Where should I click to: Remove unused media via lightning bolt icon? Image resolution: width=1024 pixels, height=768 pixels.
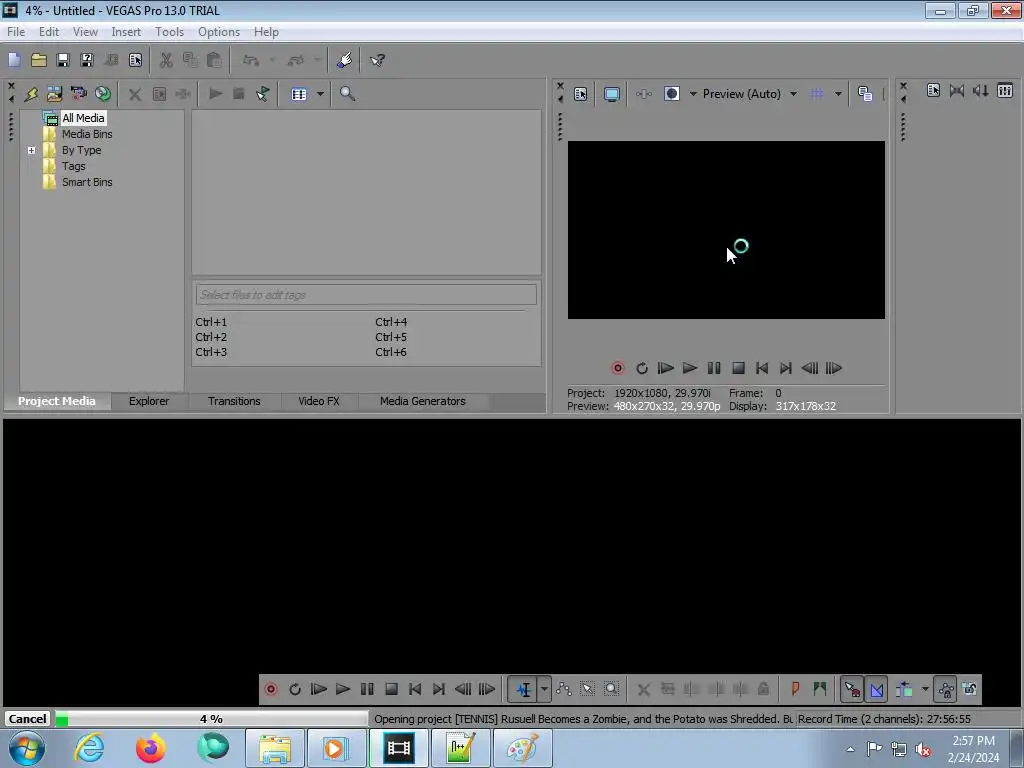click(x=31, y=94)
